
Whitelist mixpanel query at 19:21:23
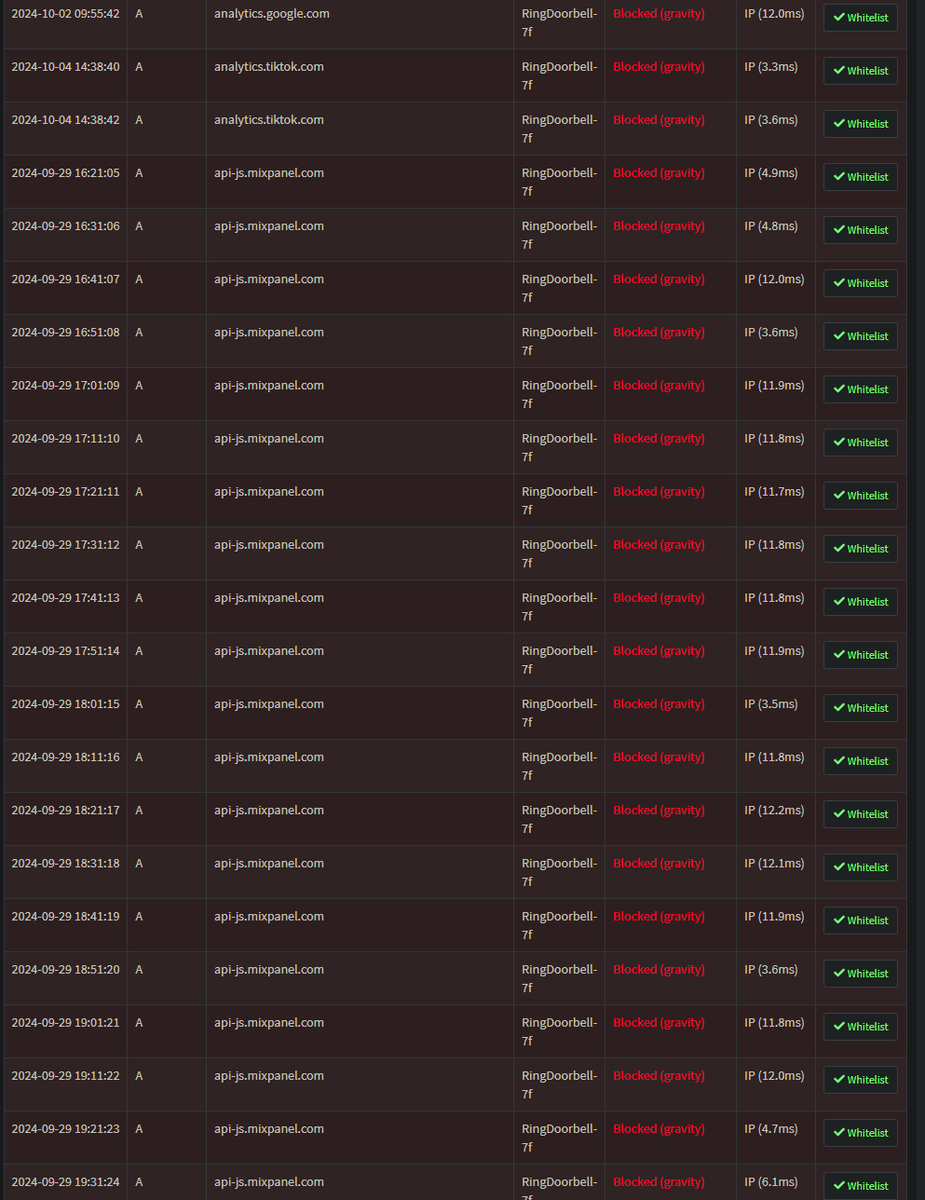click(860, 1132)
